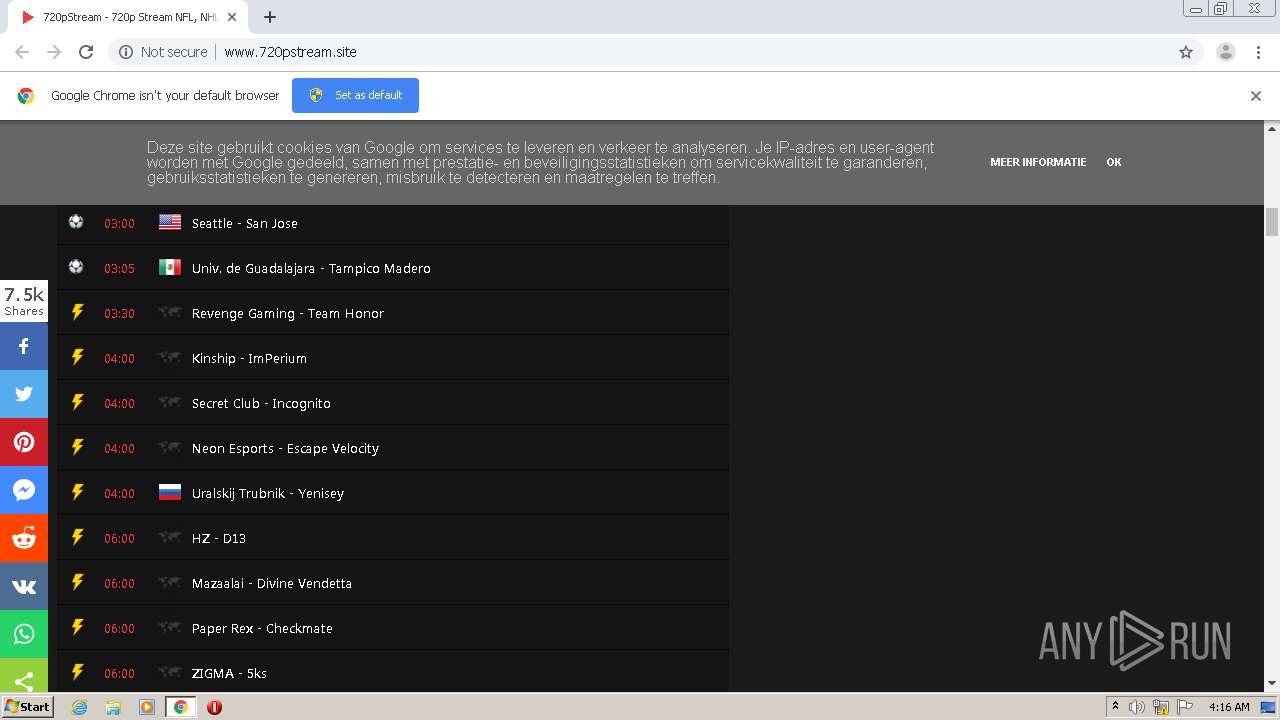Share on Twitter via sidebar icon
Screen dimensions: 1280x720
click(x=24, y=394)
